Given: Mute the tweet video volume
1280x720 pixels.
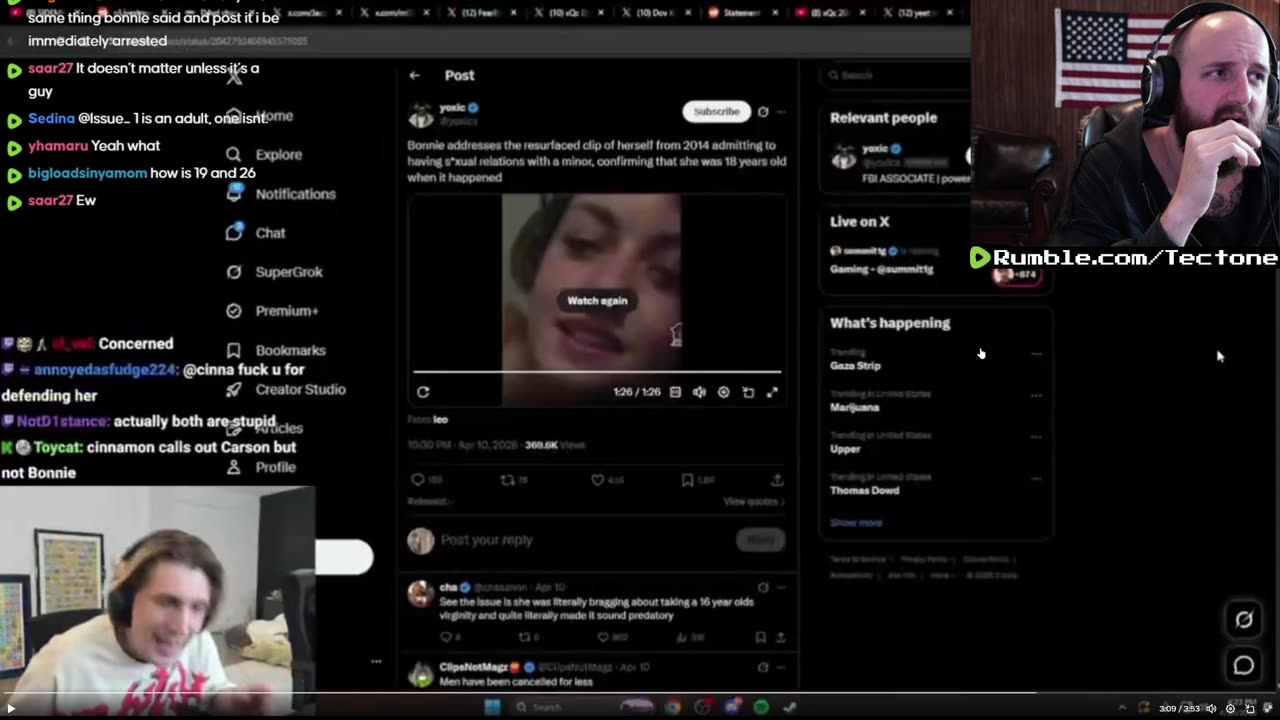Looking at the screenshot, I should 699,392.
